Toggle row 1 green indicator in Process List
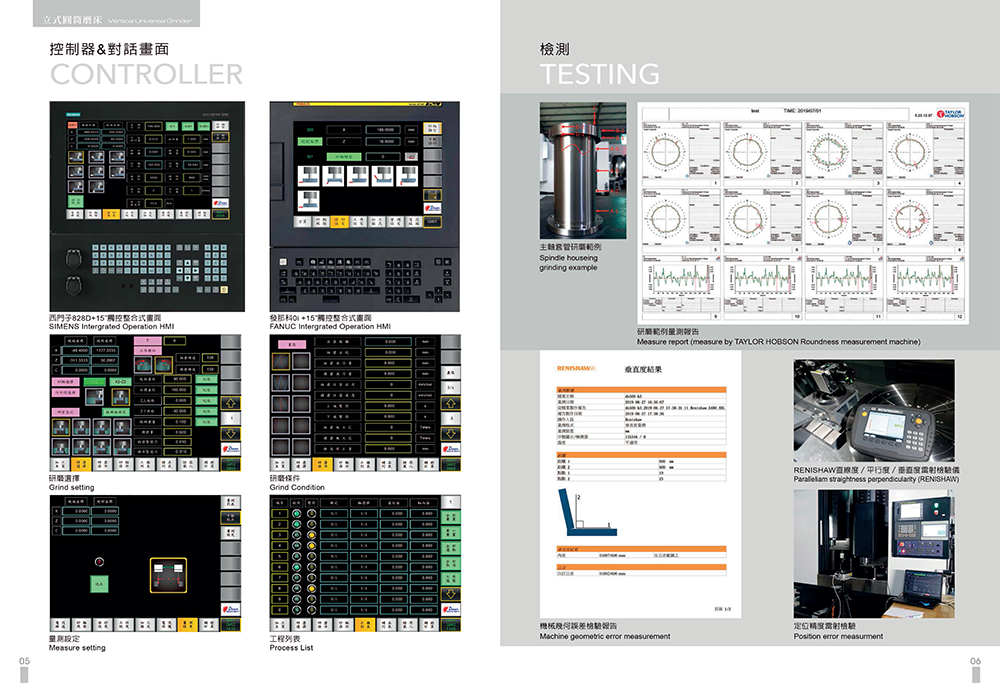The height and width of the screenshot is (683, 1000). pos(299,512)
